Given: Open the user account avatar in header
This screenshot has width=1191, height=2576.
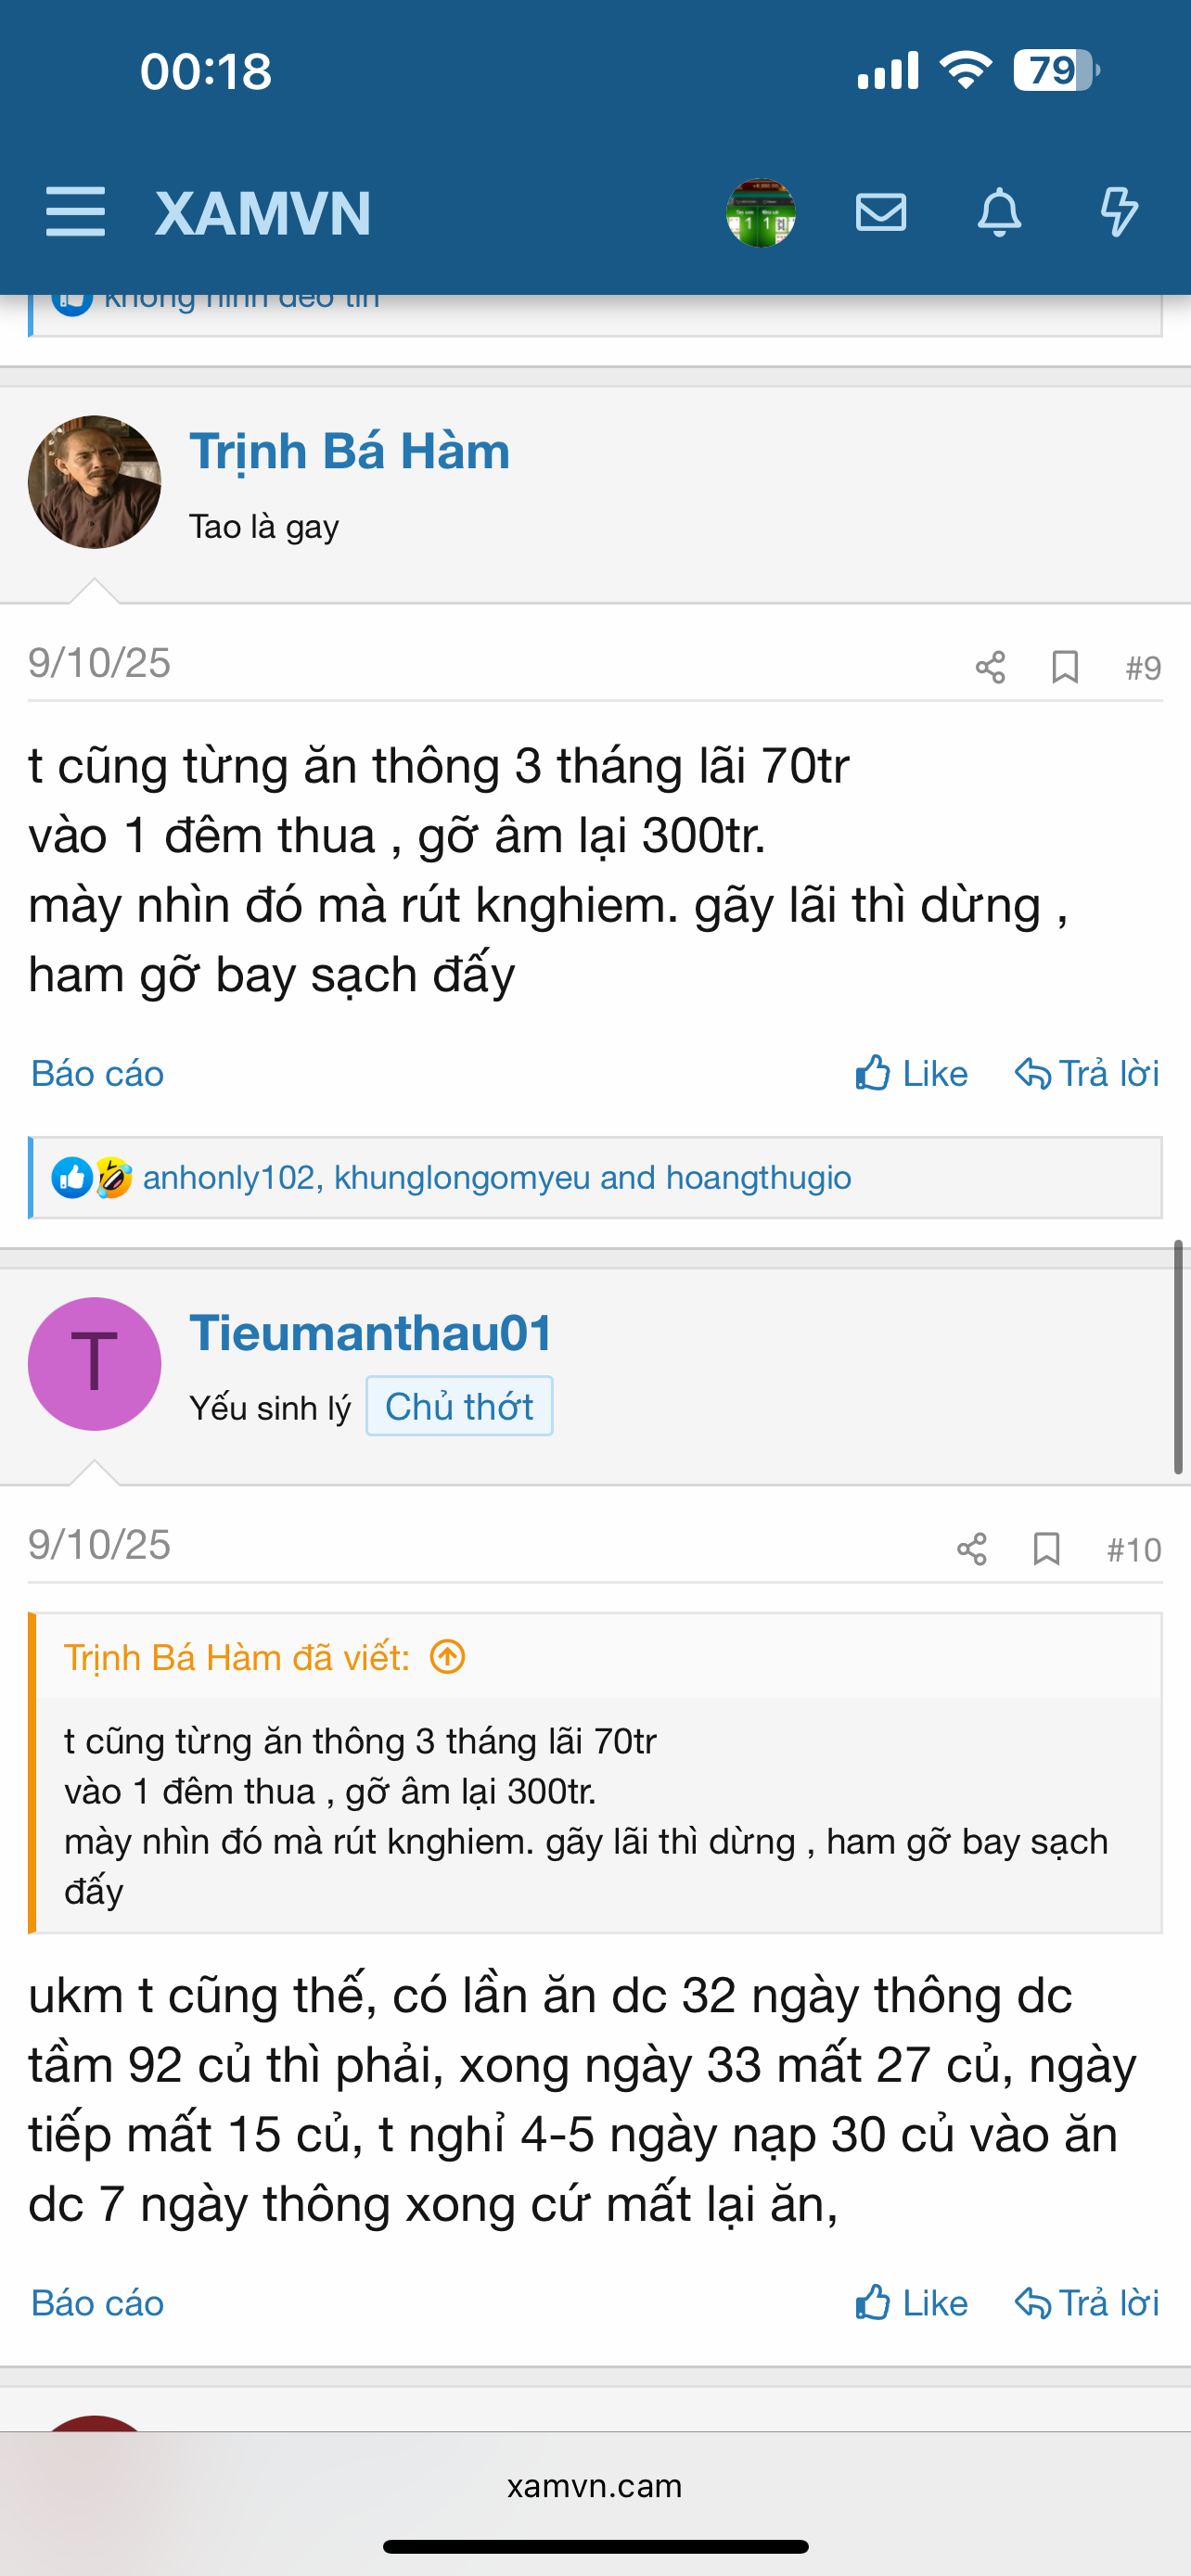Looking at the screenshot, I should [761, 212].
